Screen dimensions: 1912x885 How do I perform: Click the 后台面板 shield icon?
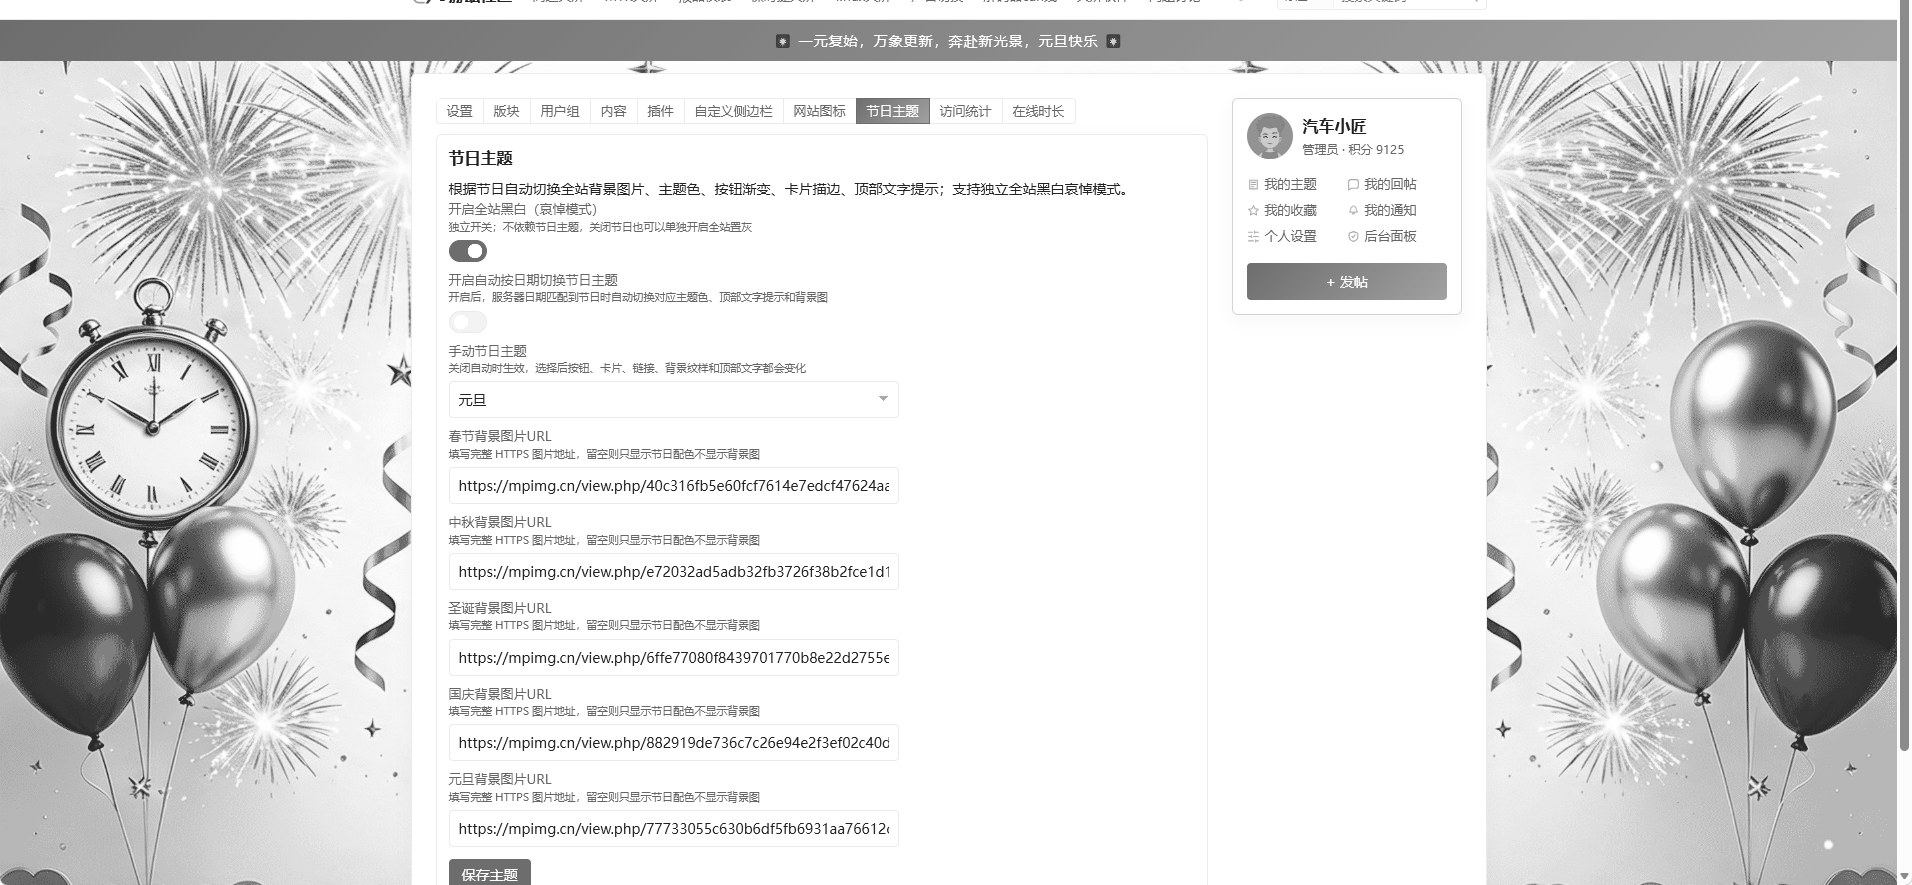(1353, 237)
